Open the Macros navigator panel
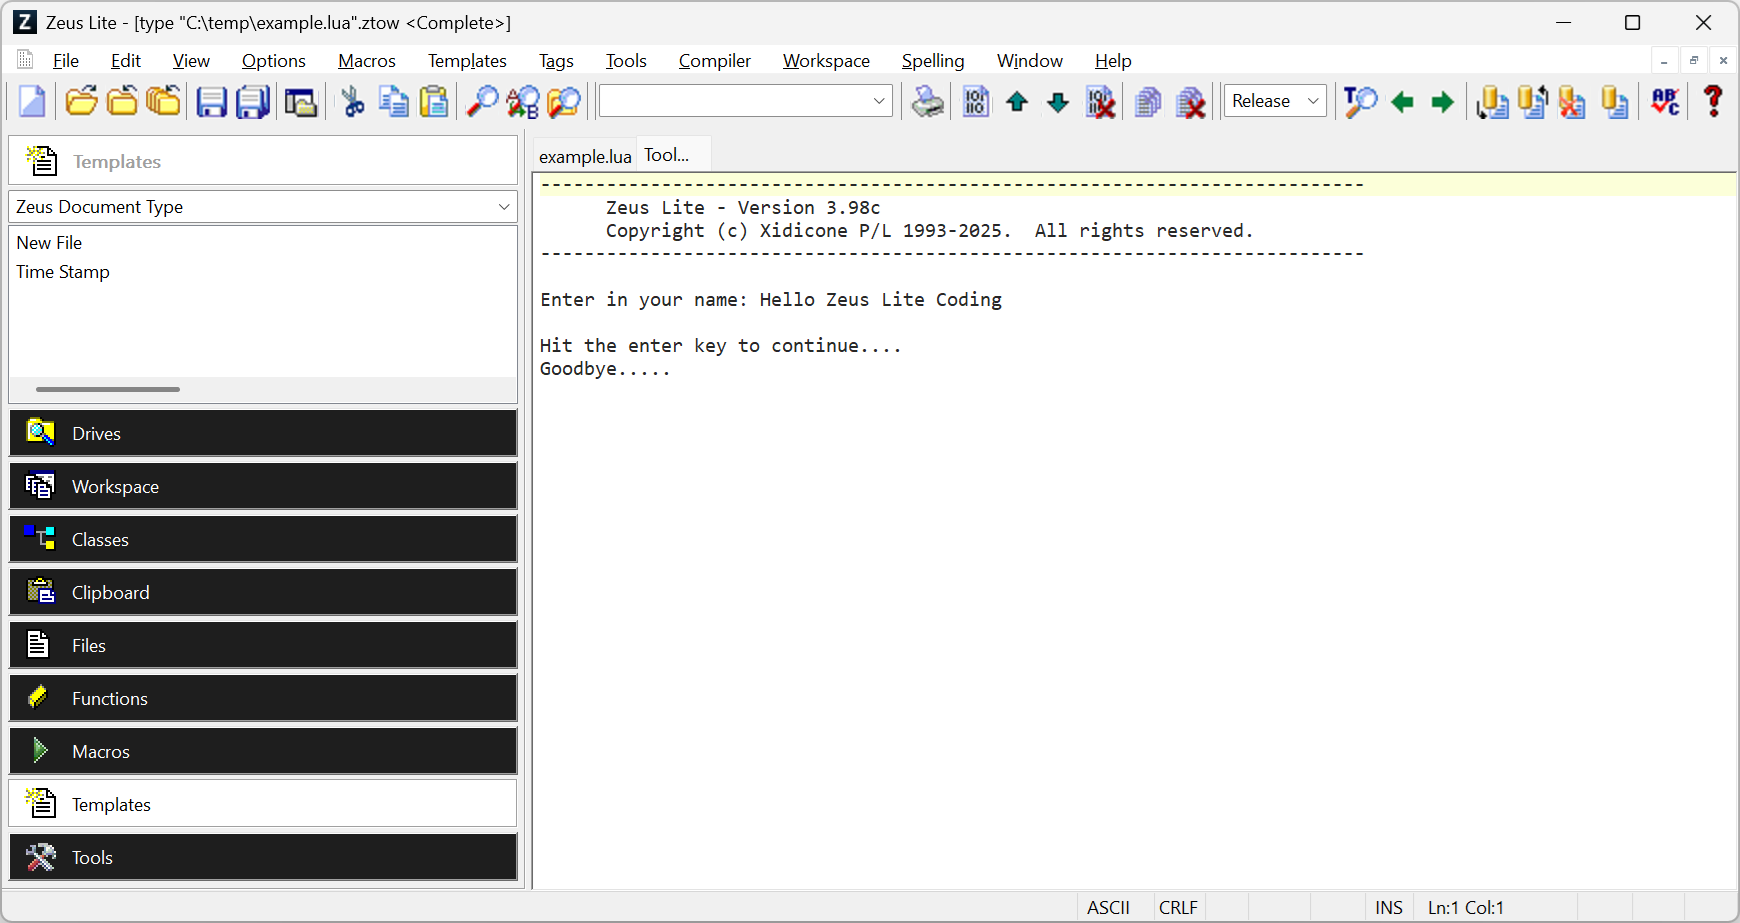Screen dimensions: 1740x923 263,751
